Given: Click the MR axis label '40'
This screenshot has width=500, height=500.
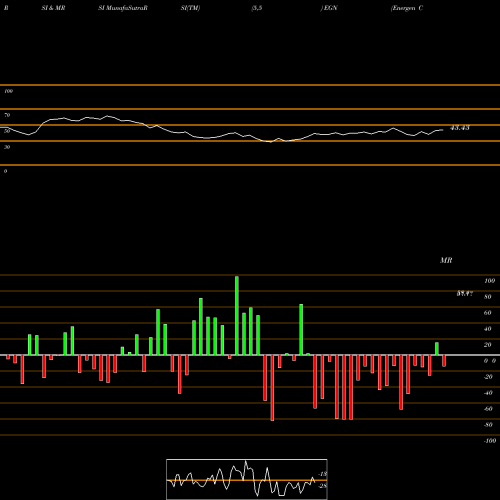Looking at the screenshot, I should pos(487,329).
